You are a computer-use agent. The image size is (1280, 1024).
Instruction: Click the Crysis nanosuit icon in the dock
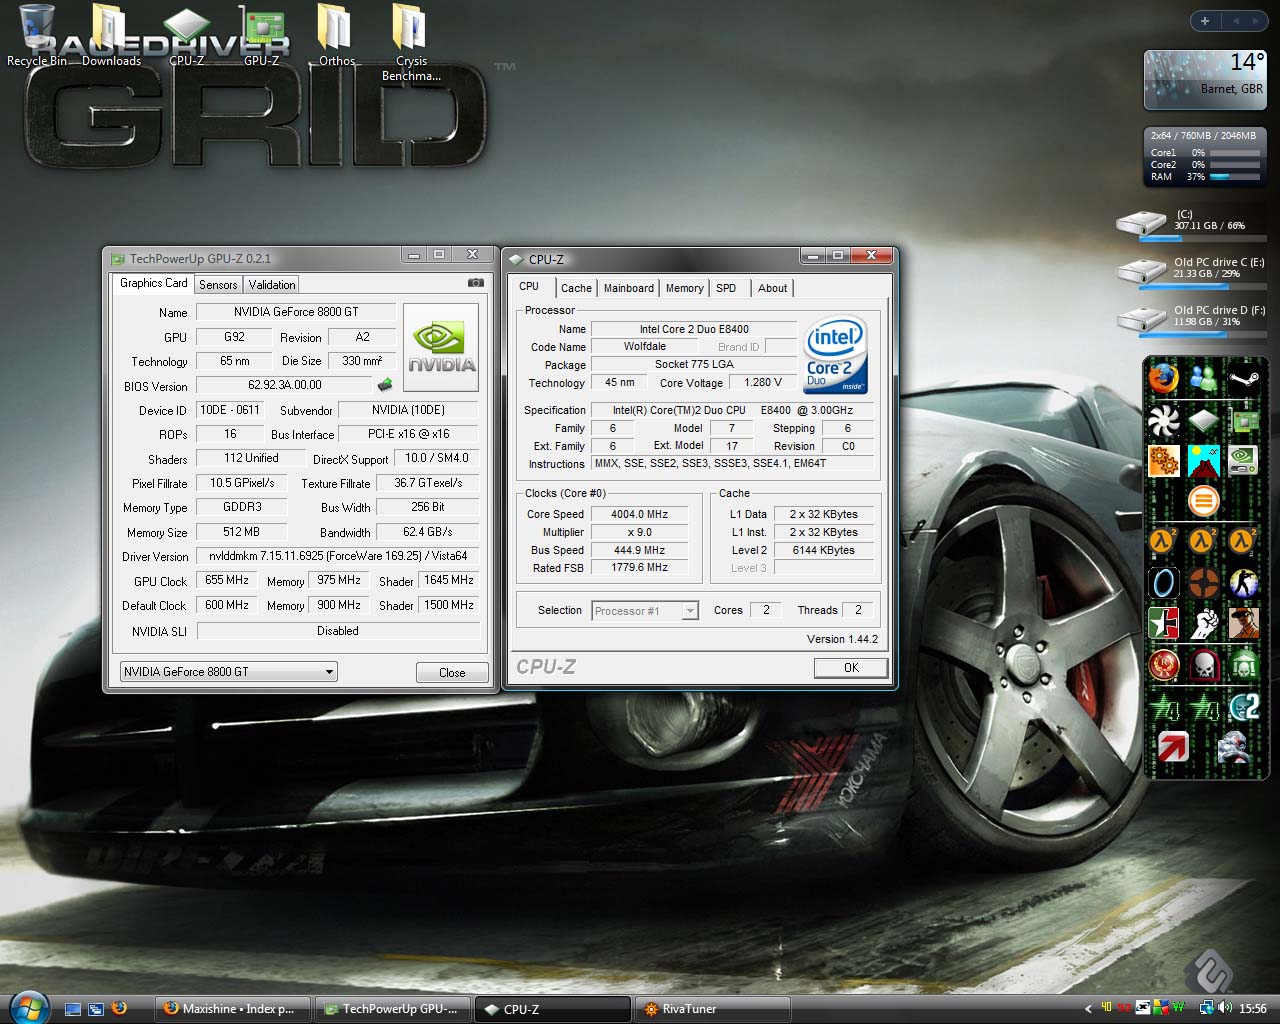click(x=1234, y=747)
